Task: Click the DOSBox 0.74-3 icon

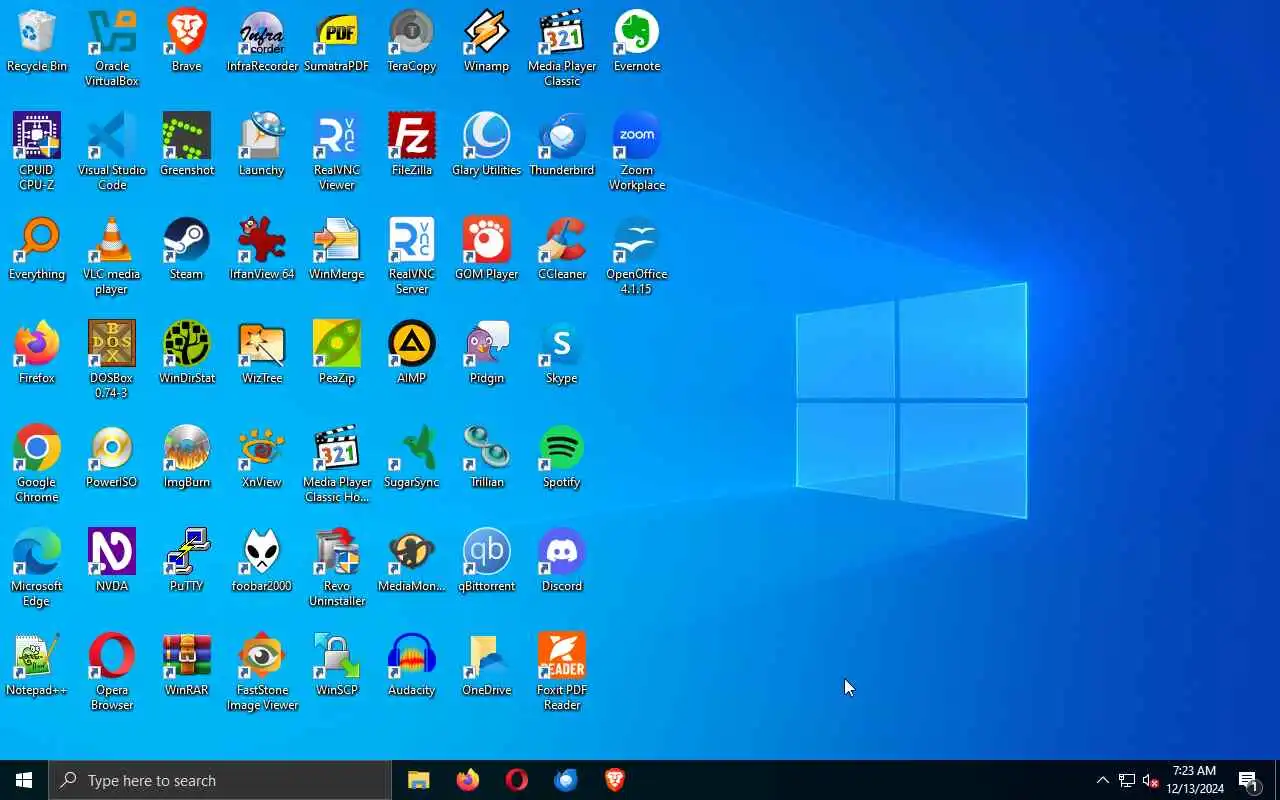Action: click(112, 361)
